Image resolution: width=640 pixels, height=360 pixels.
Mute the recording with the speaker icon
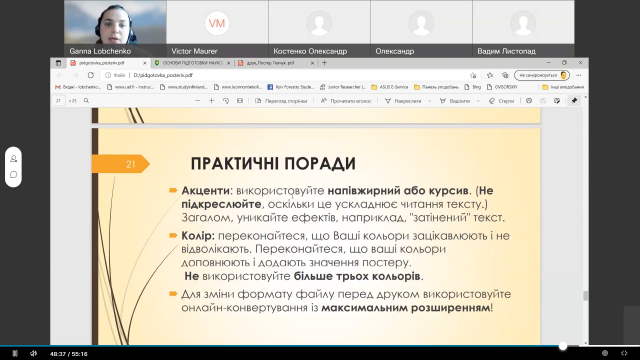[33, 353]
